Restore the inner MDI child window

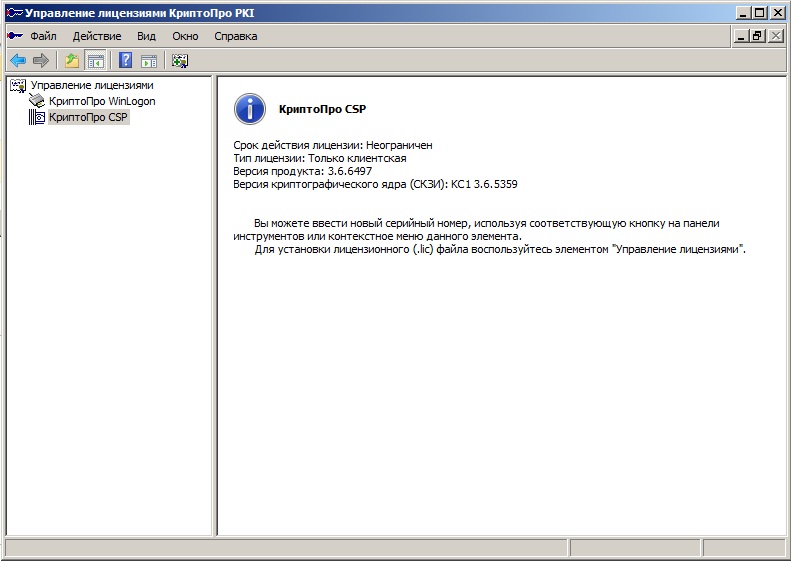(x=757, y=36)
